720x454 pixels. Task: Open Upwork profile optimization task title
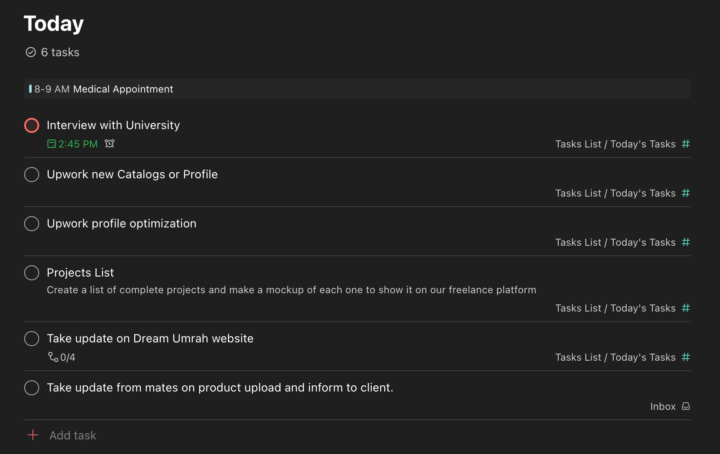[x=121, y=223]
